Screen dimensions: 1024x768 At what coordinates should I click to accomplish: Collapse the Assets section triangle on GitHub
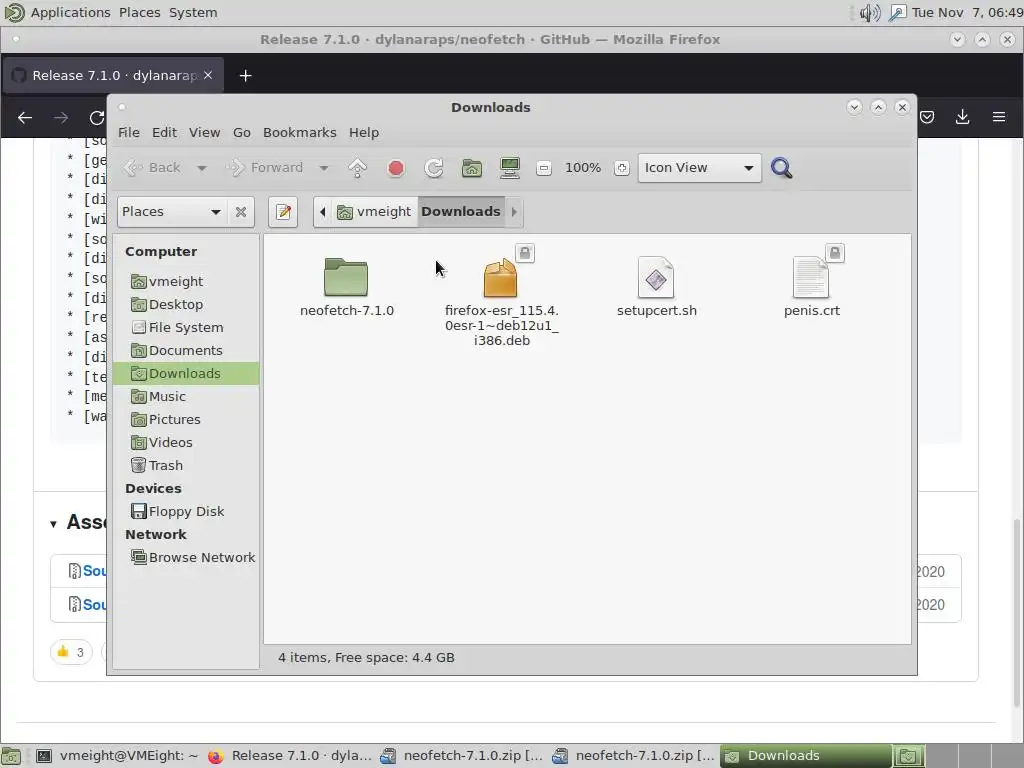click(x=53, y=524)
